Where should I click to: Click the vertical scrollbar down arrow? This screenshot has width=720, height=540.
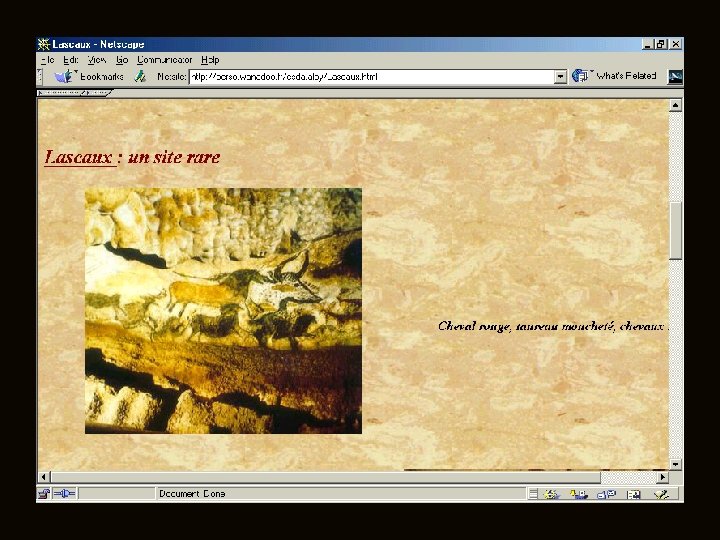(675, 464)
